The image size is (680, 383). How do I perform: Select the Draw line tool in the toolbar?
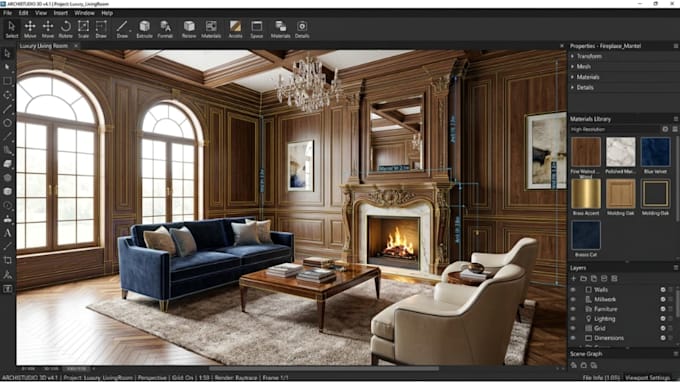coord(122,29)
